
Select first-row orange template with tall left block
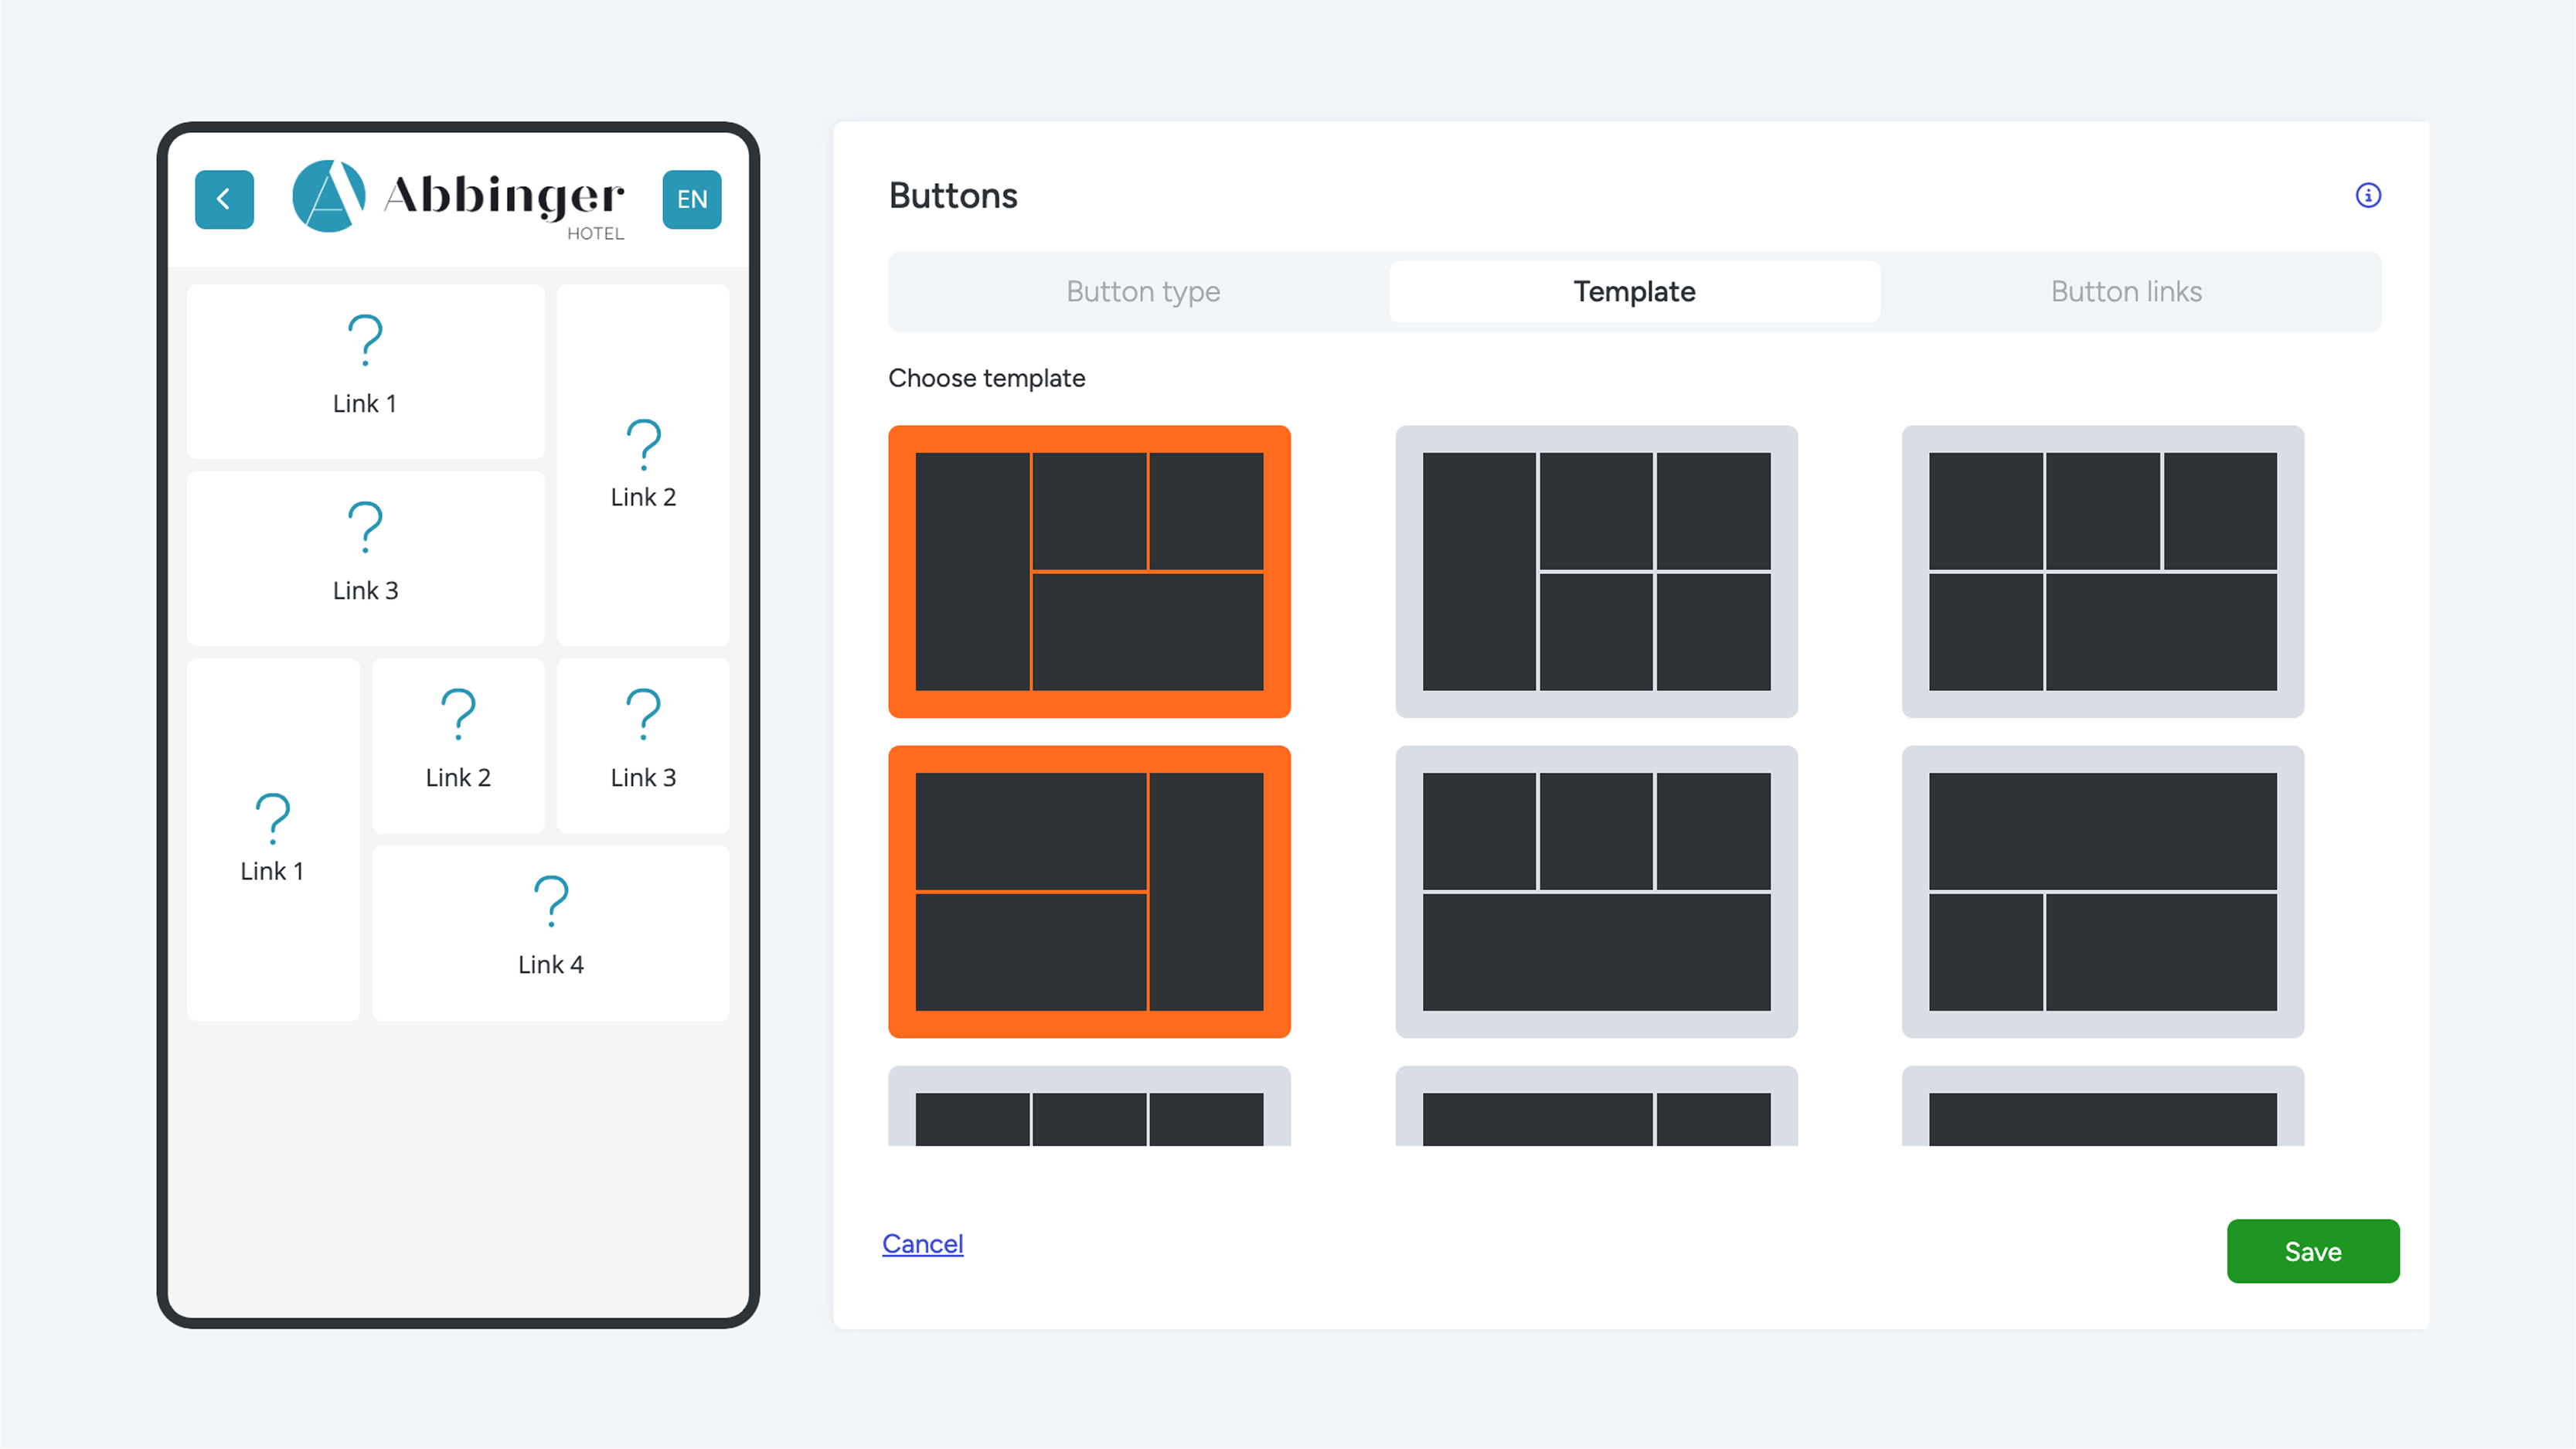pos(1089,571)
